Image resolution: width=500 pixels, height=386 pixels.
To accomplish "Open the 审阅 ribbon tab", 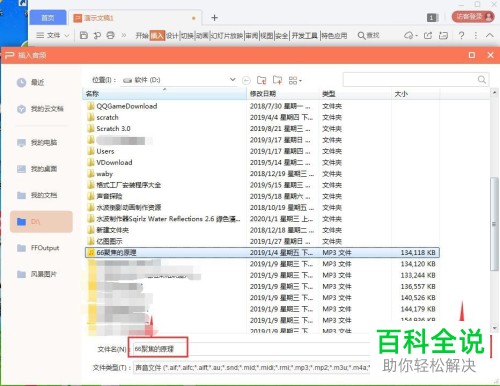I will coord(252,35).
